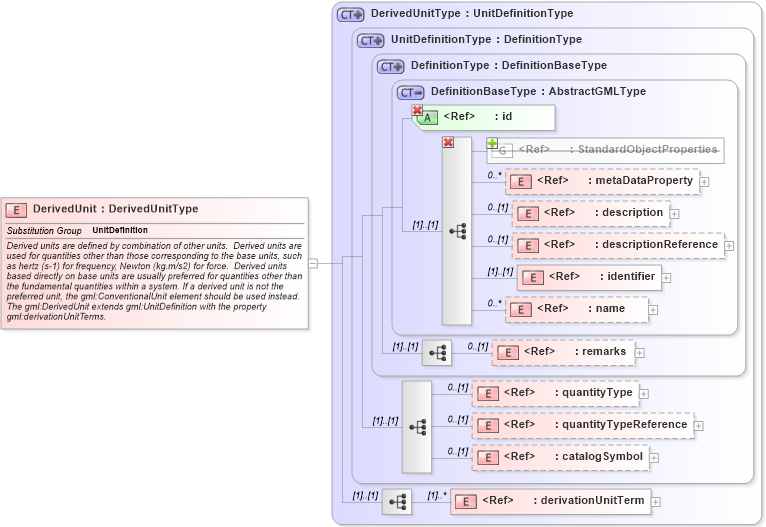Click the E icon of catalogSymbol
766x527 pixels.
point(488,458)
